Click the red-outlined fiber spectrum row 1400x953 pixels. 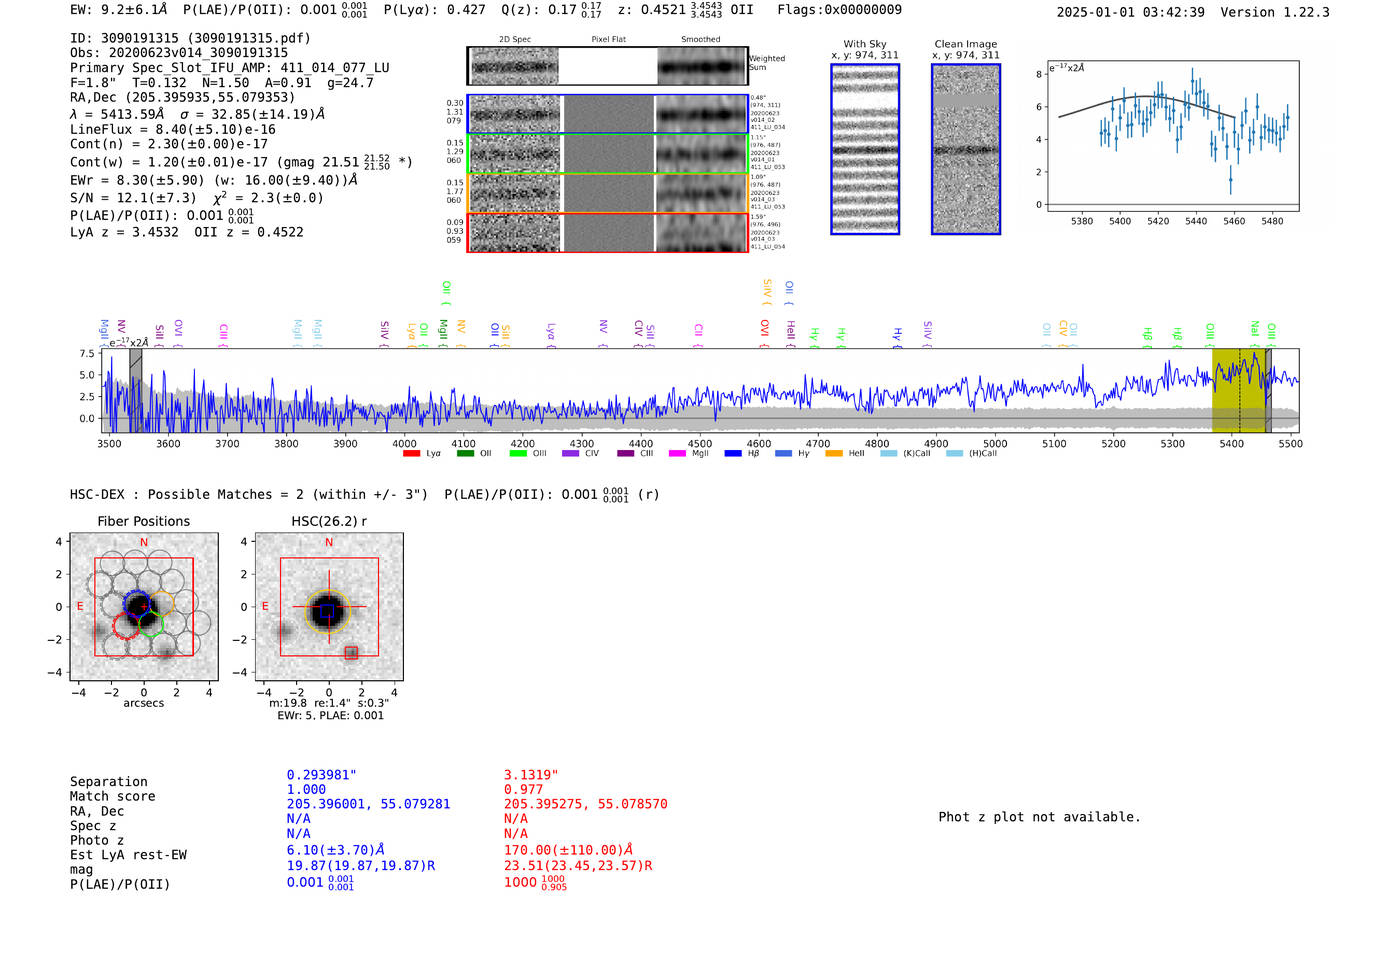point(608,233)
